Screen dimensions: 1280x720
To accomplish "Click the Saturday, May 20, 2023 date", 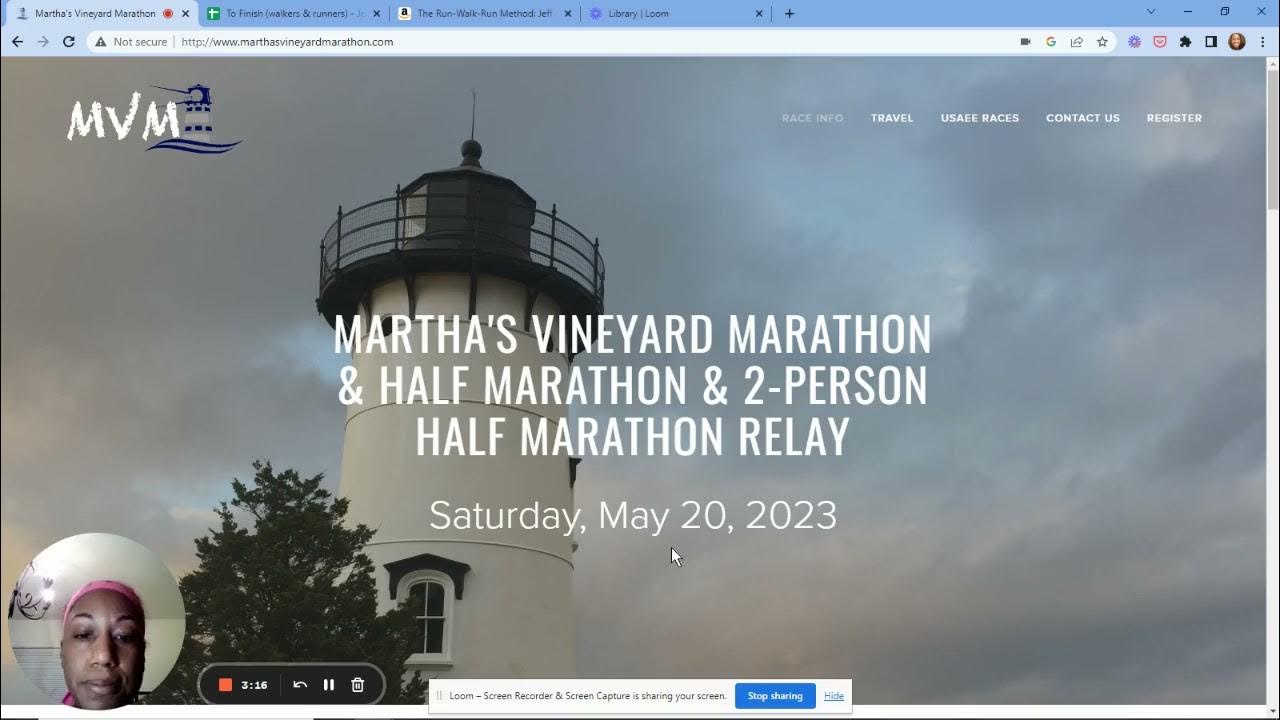I will pos(633,516).
